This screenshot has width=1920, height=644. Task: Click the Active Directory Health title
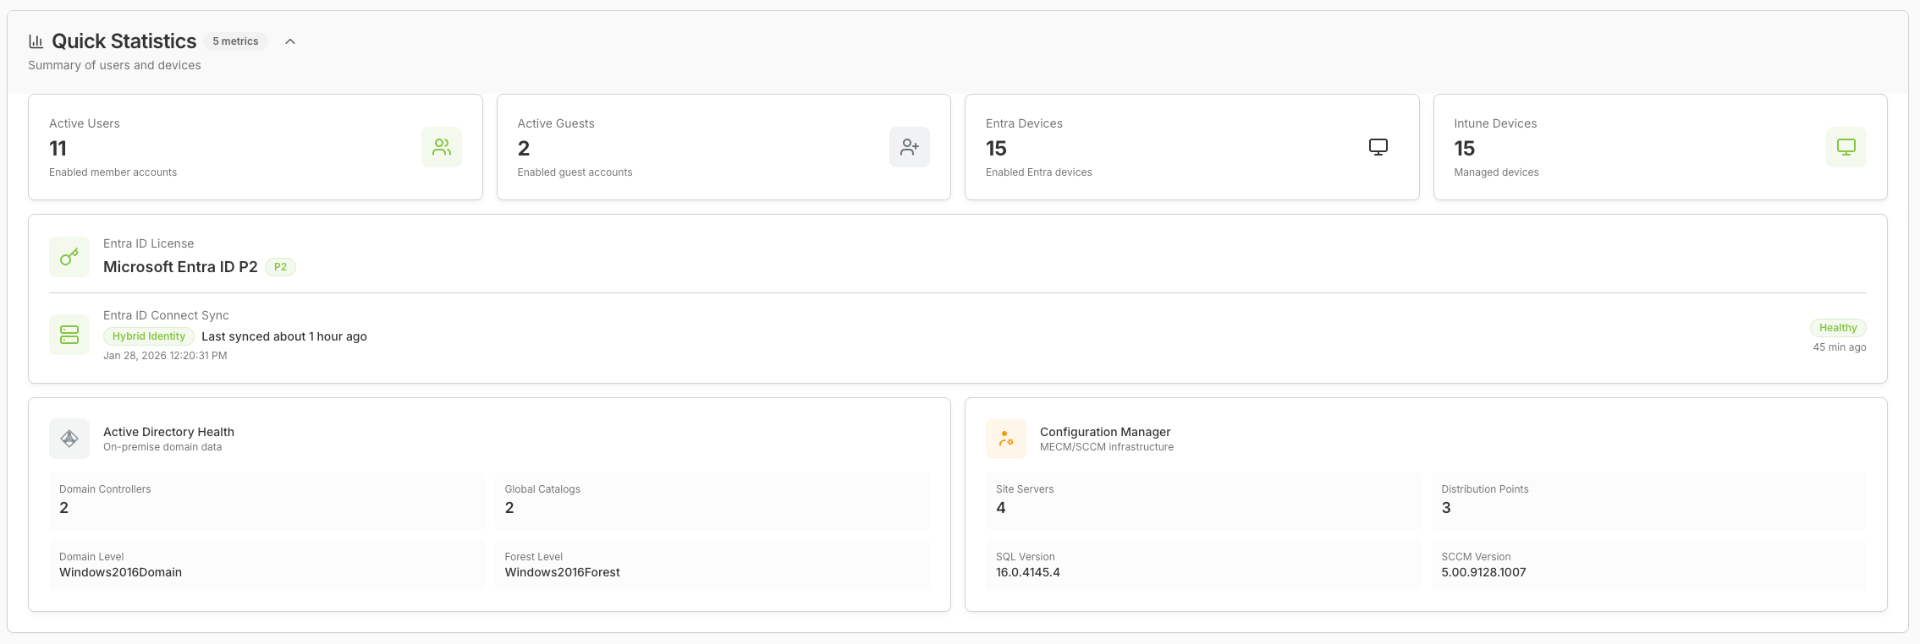pyautogui.click(x=169, y=432)
